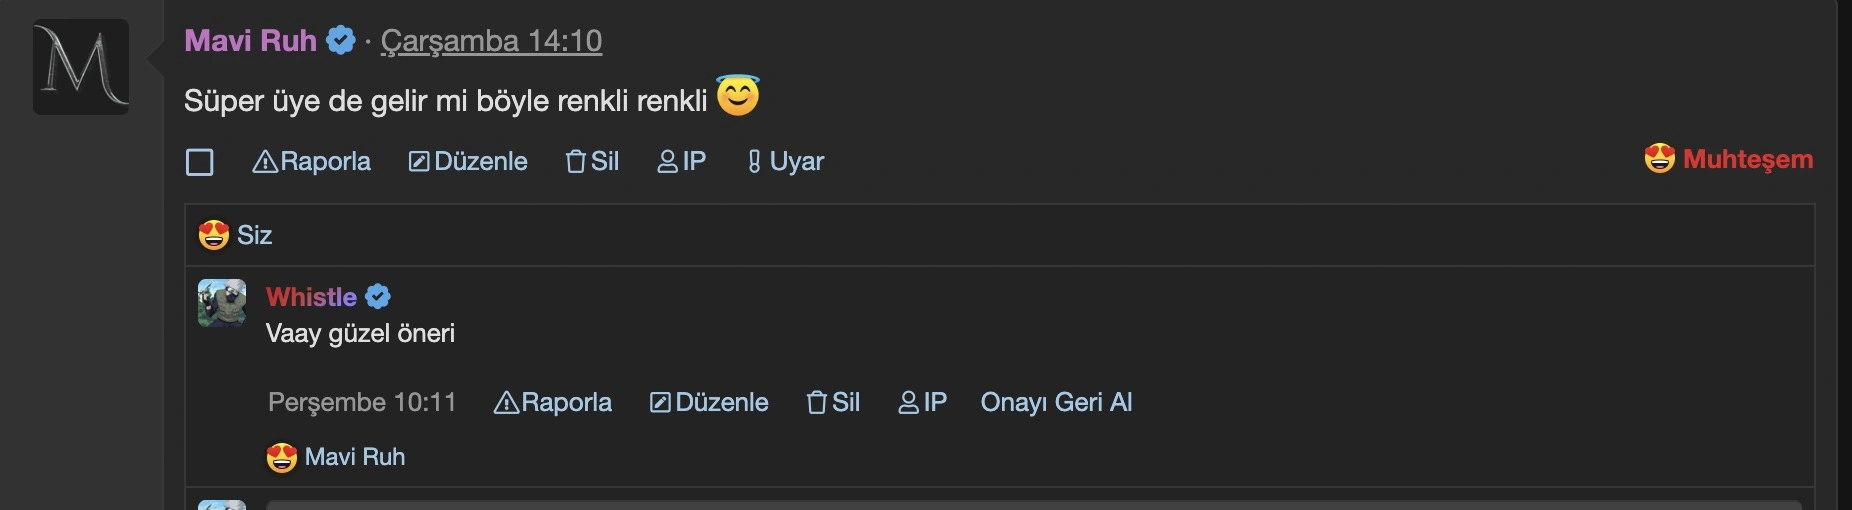Click the Perşembe 10:11 comment timestamp
Viewport: 1852px width, 510px height.
tap(362, 403)
